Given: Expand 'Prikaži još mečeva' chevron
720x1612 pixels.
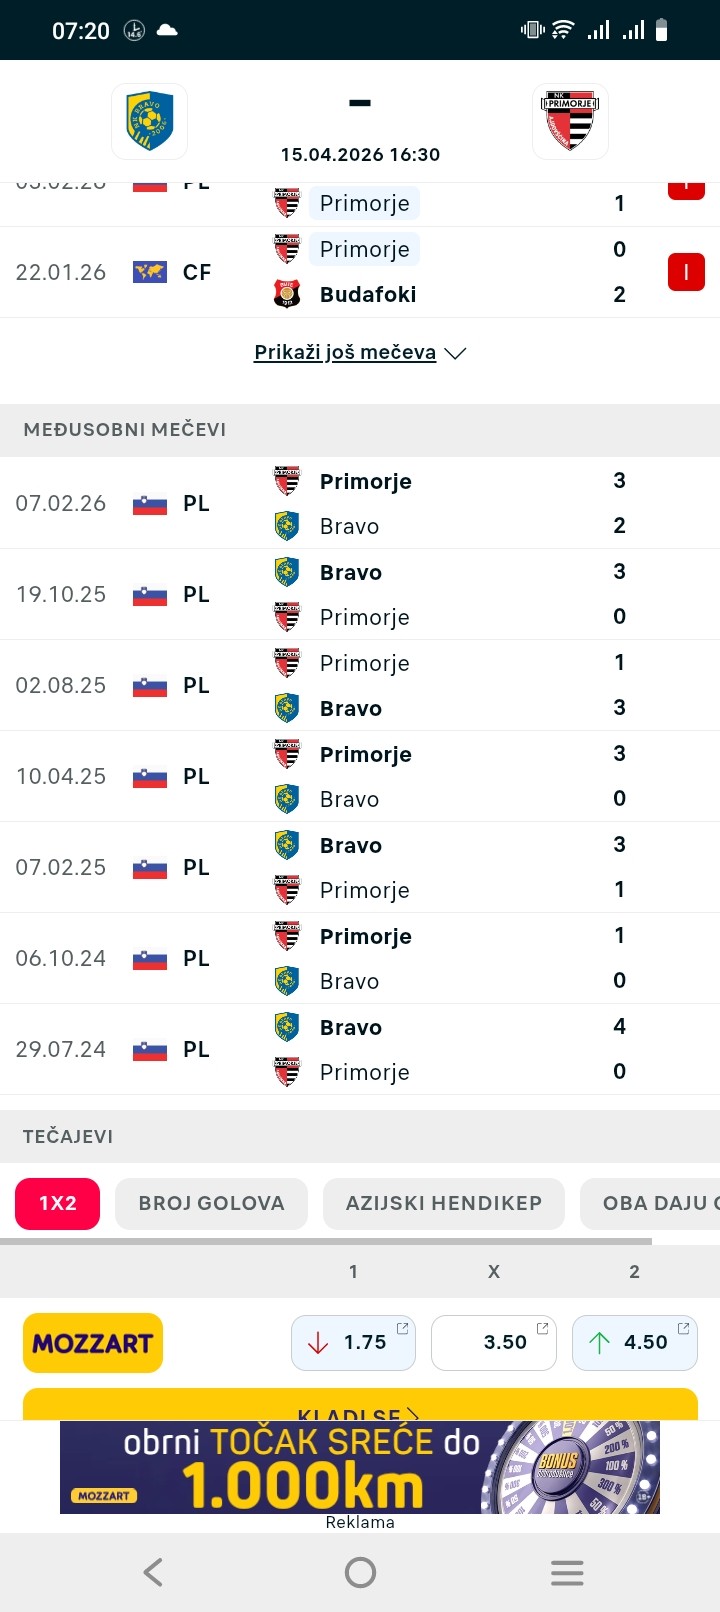Looking at the screenshot, I should pyautogui.click(x=456, y=353).
